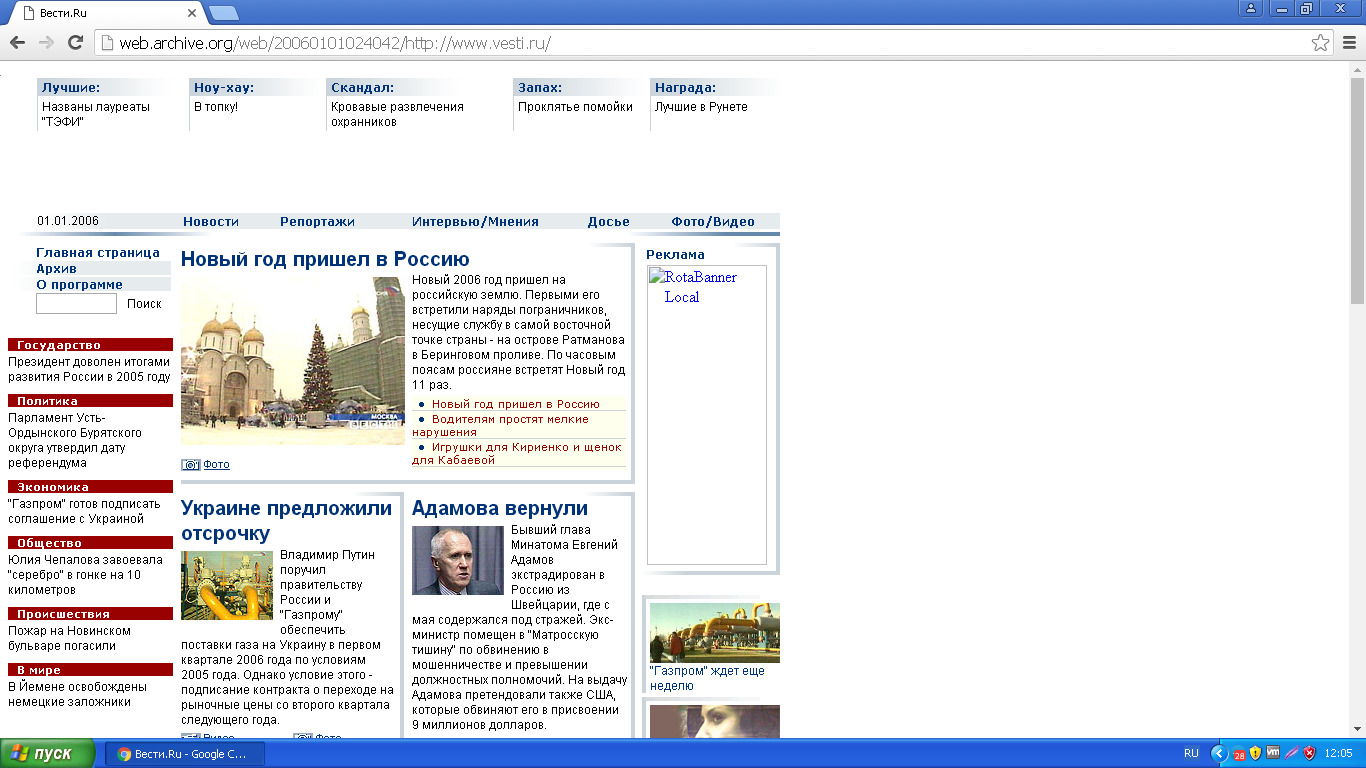Click the Поиск search button
1366x768 pixels.
(x=144, y=304)
